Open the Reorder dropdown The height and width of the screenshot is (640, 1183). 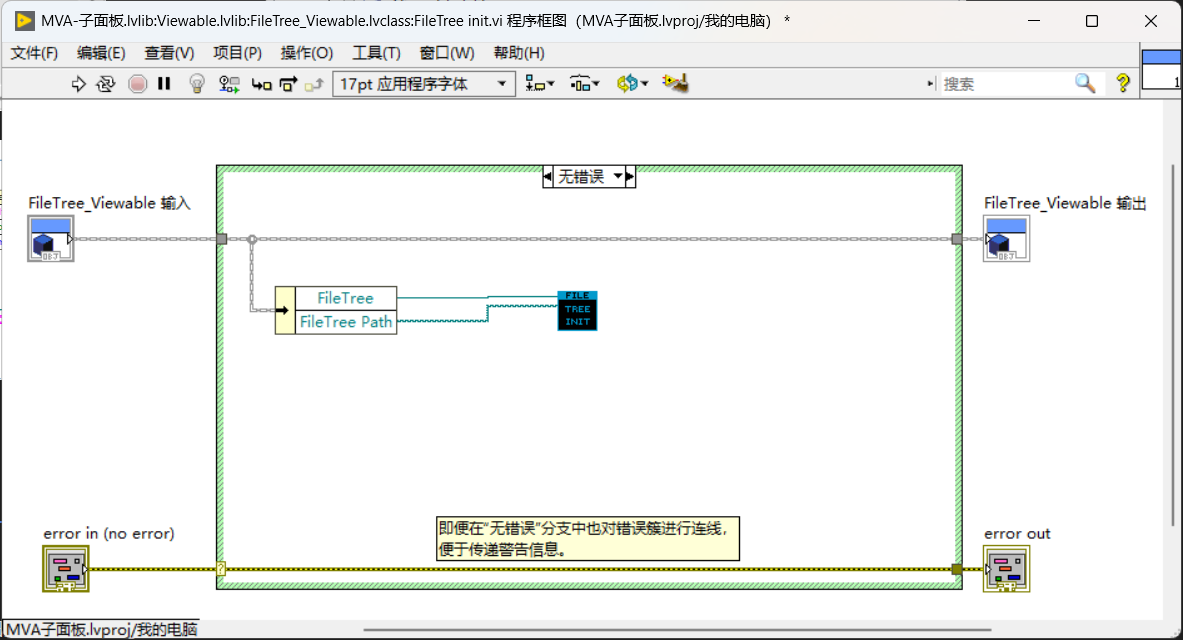pos(632,84)
